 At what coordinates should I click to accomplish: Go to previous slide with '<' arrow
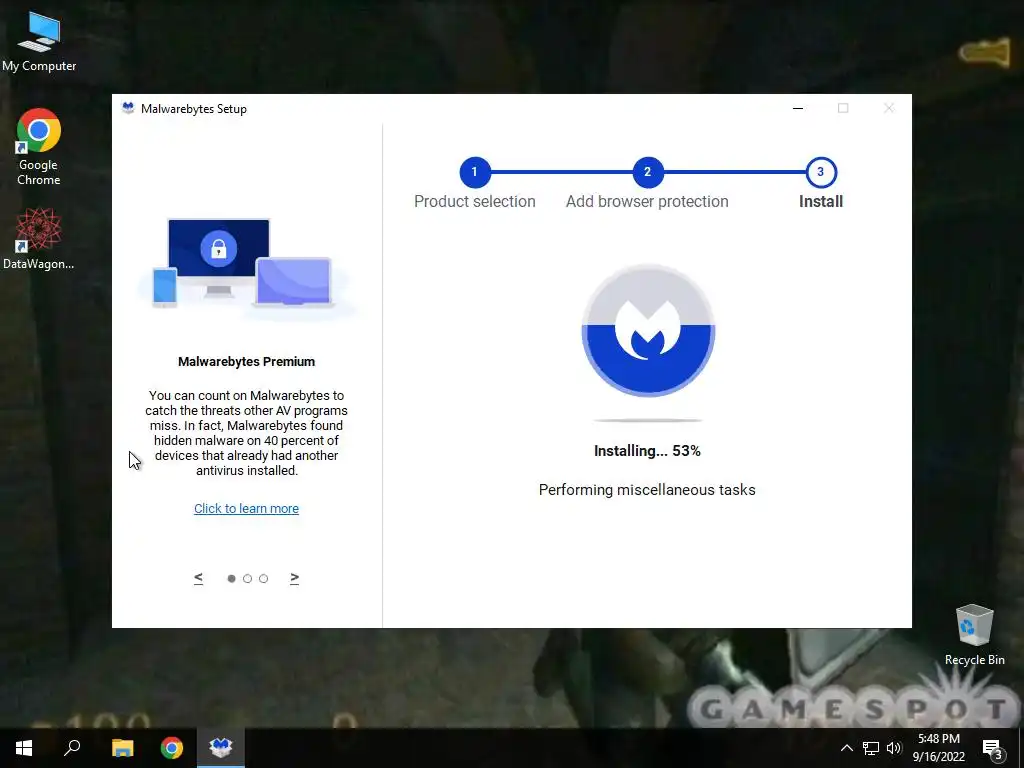click(199, 578)
